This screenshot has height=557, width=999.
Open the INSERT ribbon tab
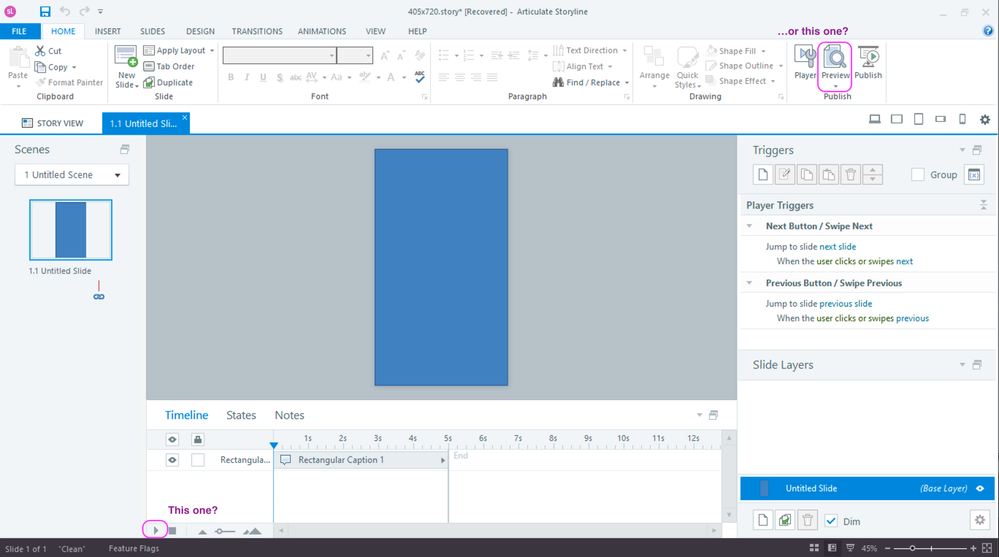click(107, 31)
